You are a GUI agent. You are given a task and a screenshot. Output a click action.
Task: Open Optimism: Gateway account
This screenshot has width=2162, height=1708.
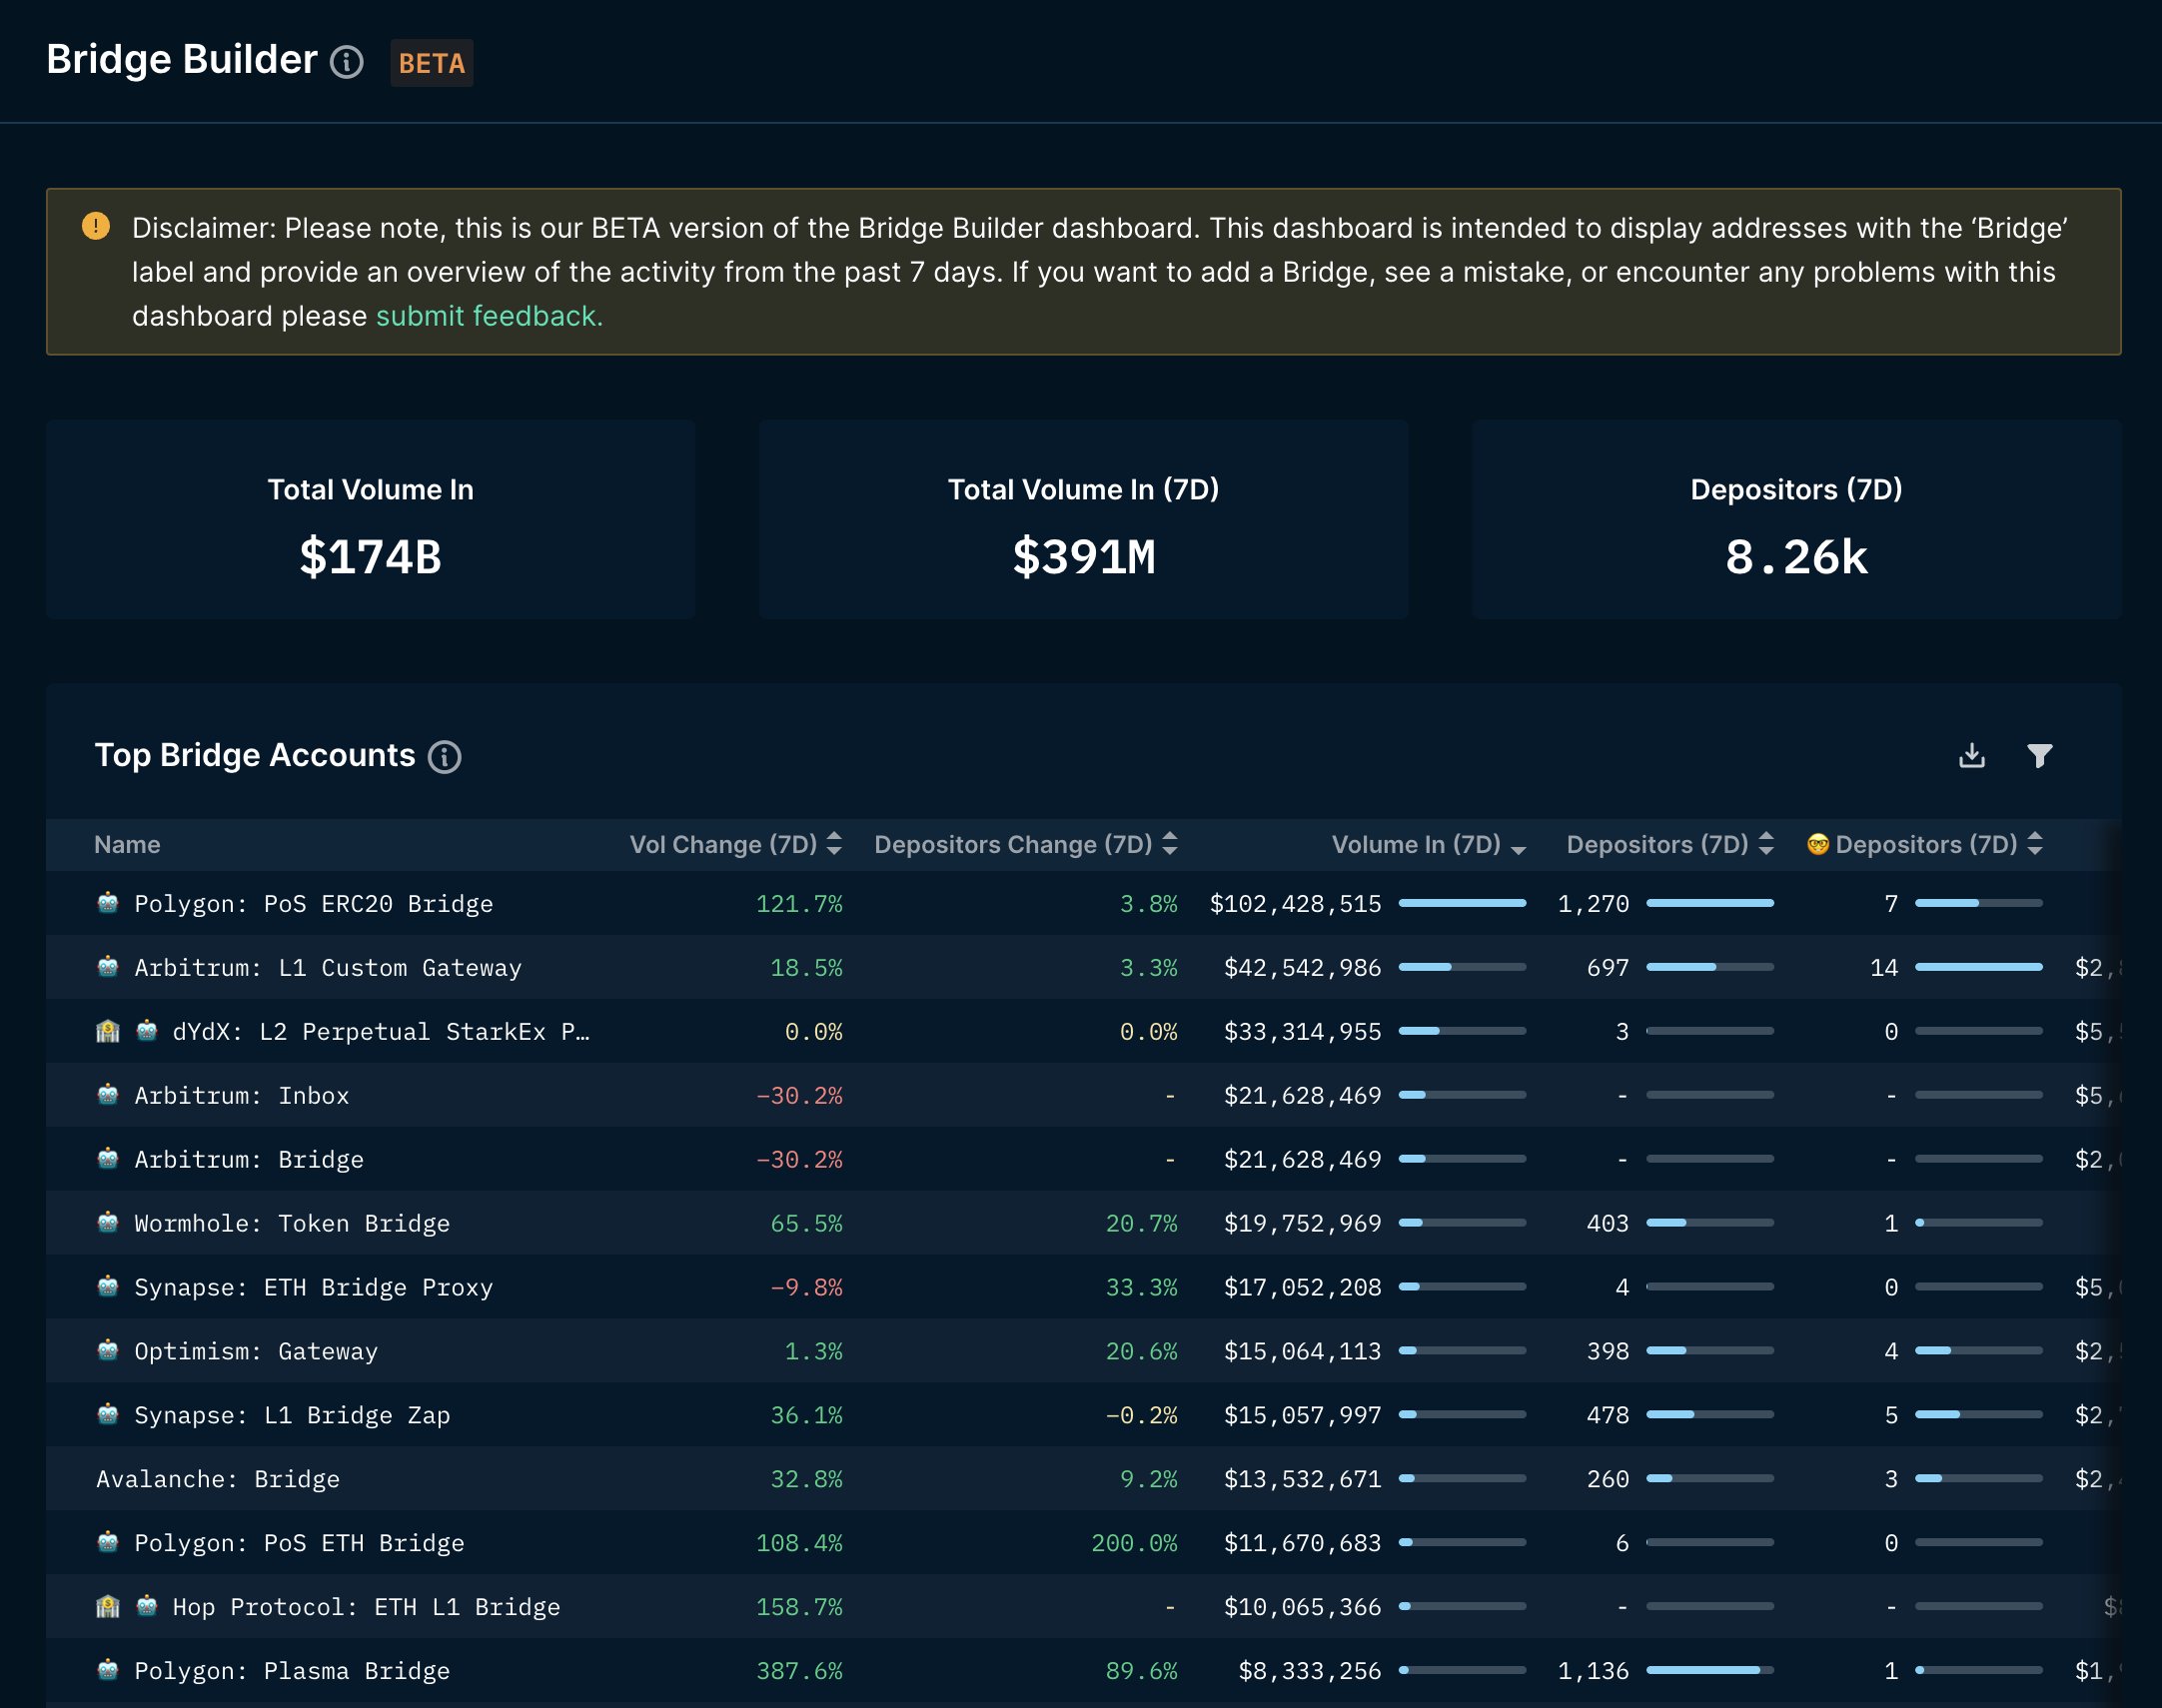coord(256,1352)
